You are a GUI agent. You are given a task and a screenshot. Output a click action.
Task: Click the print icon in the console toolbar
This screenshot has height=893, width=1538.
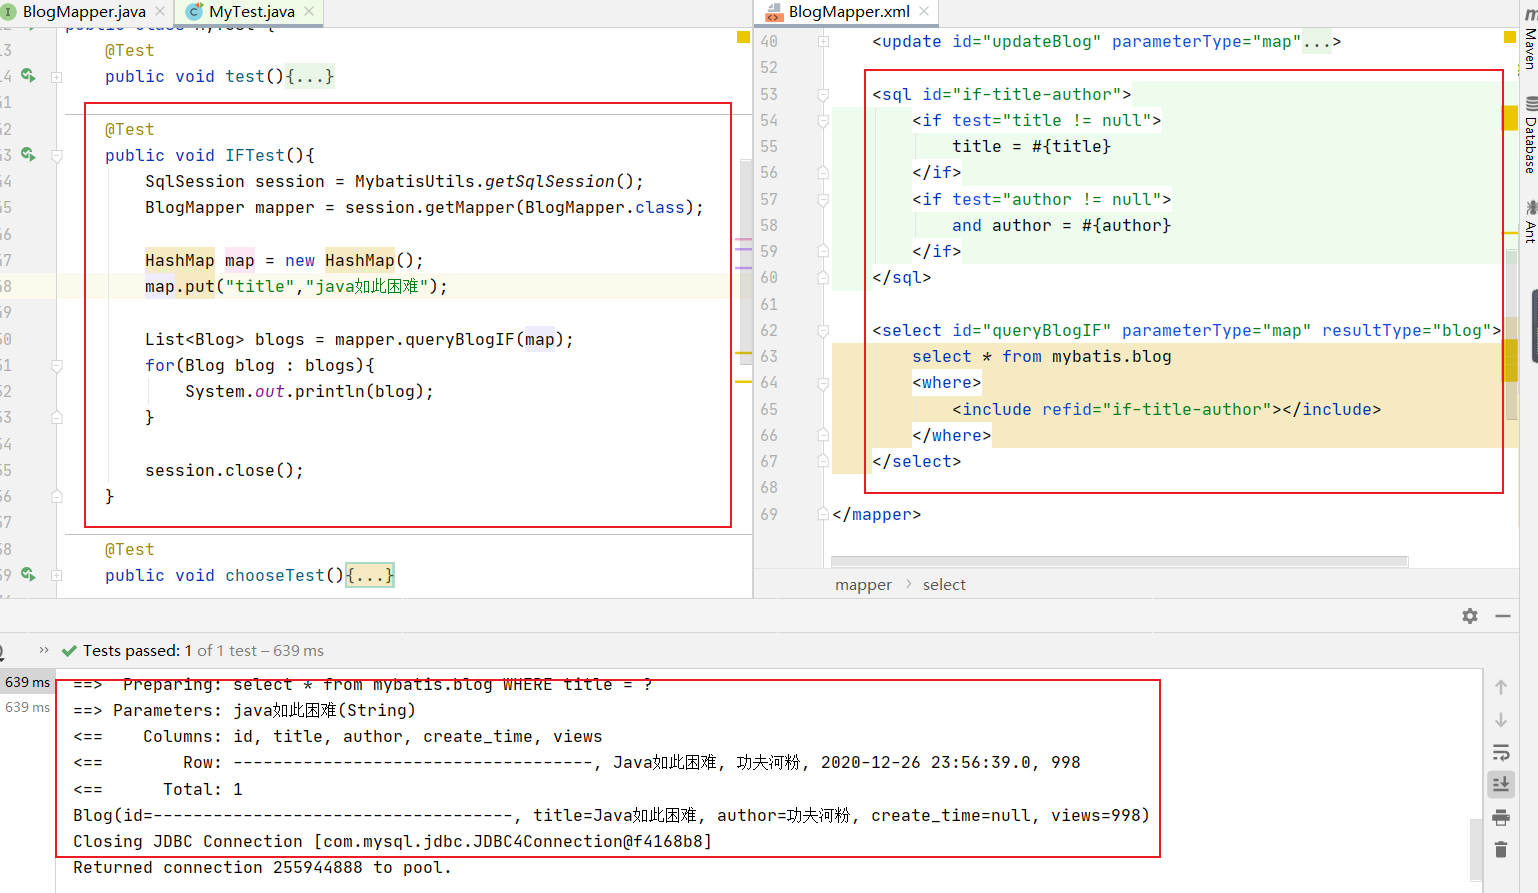click(1500, 818)
